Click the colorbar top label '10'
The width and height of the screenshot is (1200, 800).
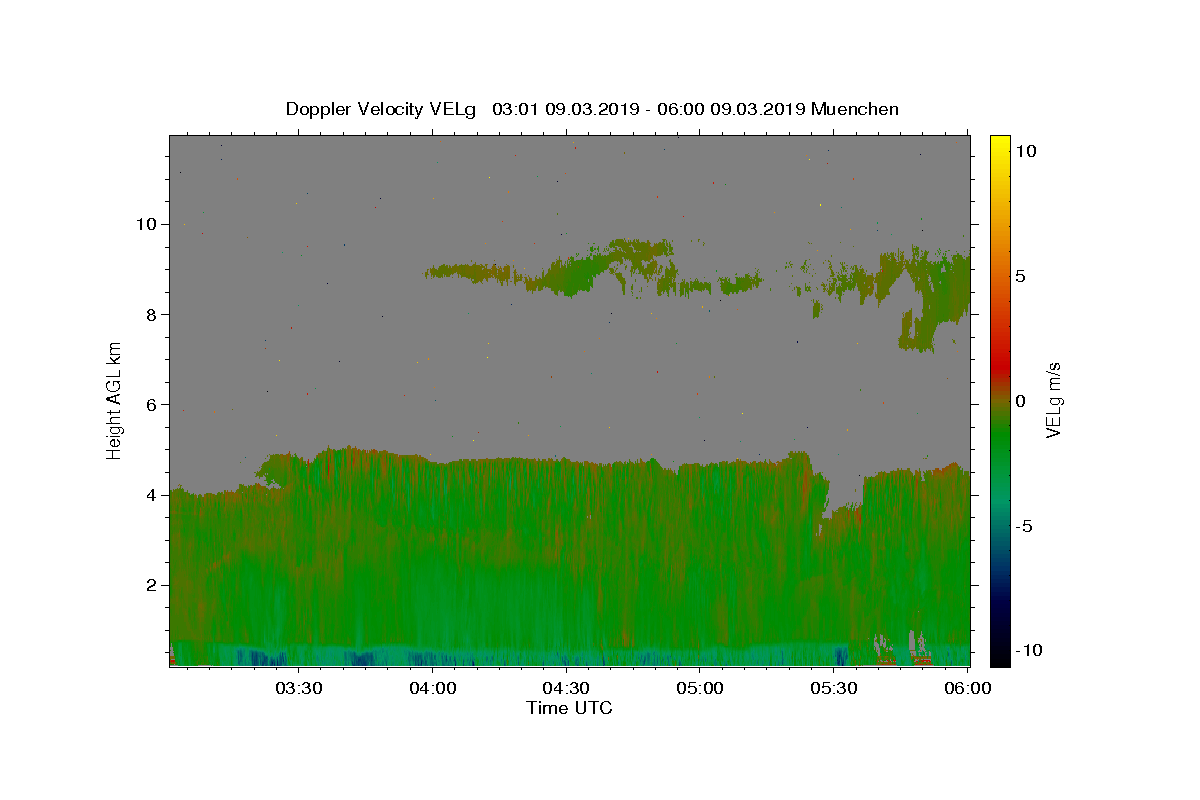(1026, 151)
